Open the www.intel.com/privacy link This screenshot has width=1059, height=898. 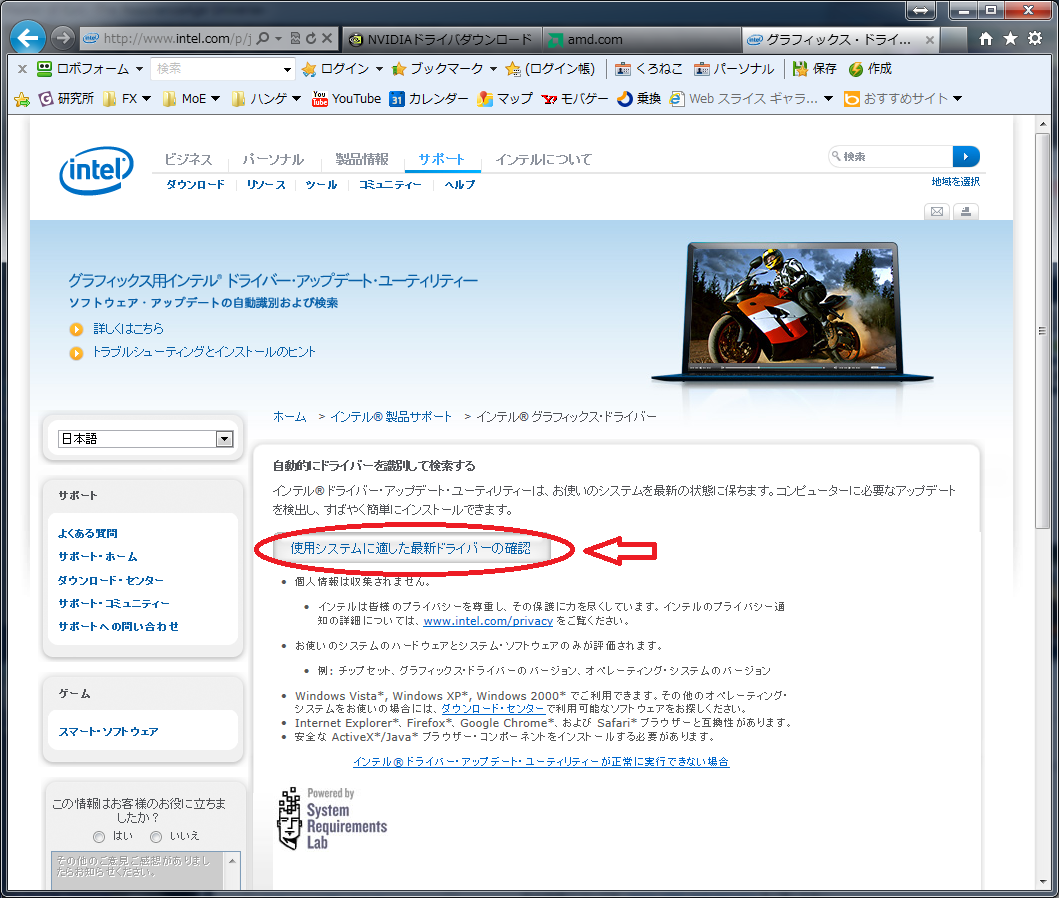488,621
